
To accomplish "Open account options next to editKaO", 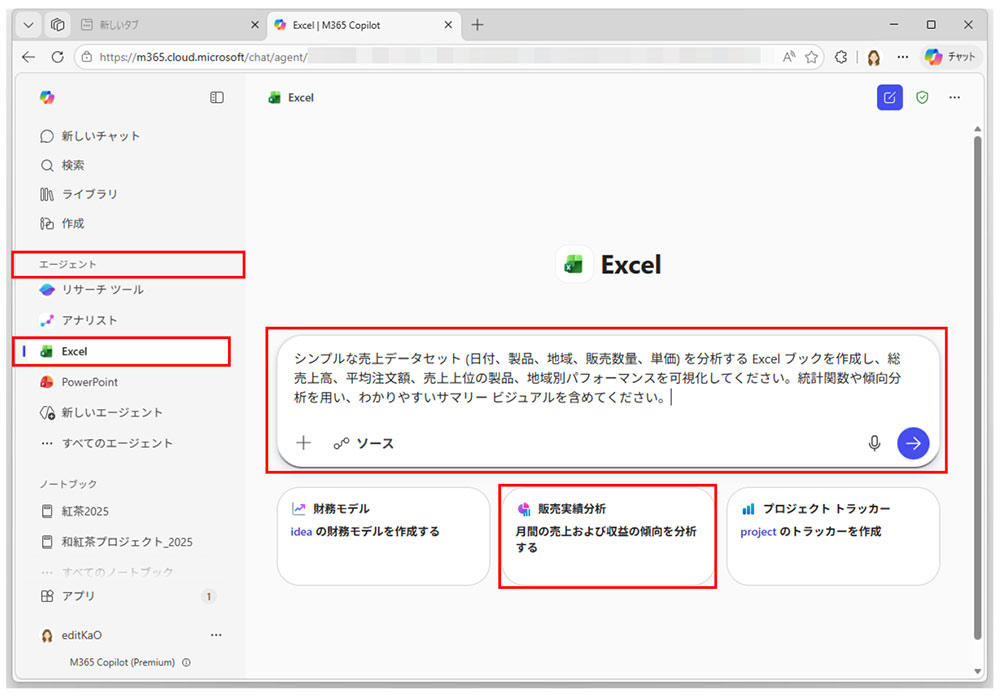I will click(x=215, y=635).
